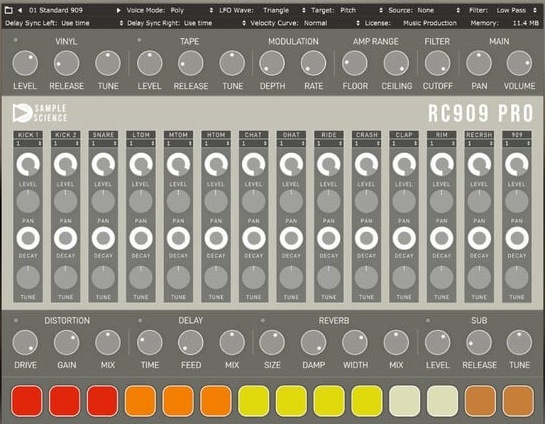The image size is (545, 424).
Task: Trigger the first orange drum pad
Action: [140, 401]
